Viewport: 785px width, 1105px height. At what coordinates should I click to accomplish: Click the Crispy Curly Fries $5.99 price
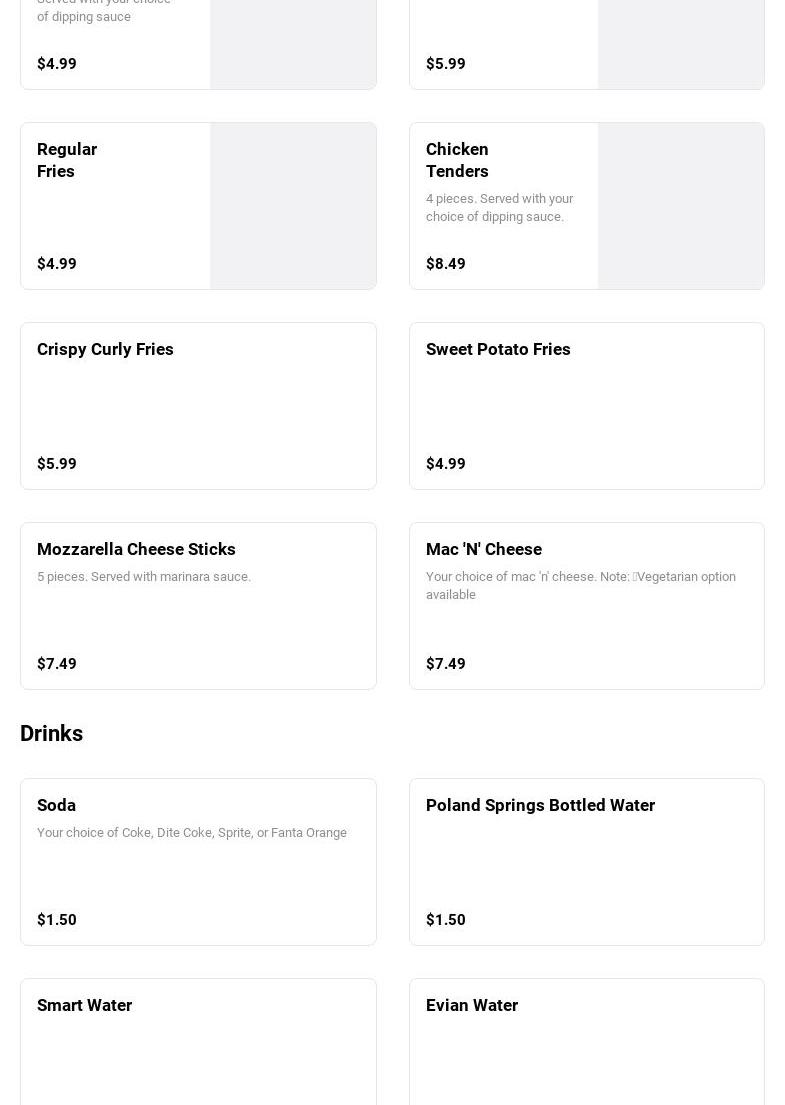(x=57, y=464)
